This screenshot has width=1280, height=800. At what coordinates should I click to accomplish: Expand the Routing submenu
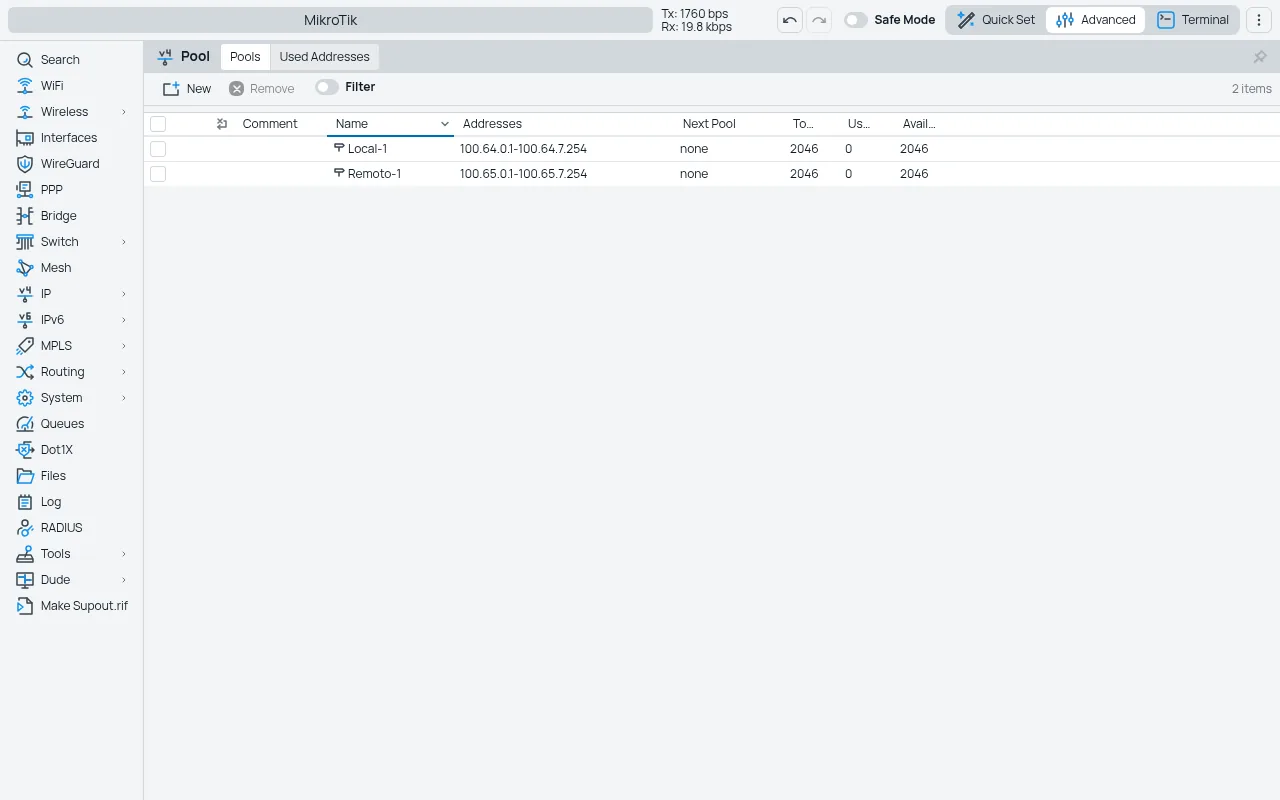124,372
